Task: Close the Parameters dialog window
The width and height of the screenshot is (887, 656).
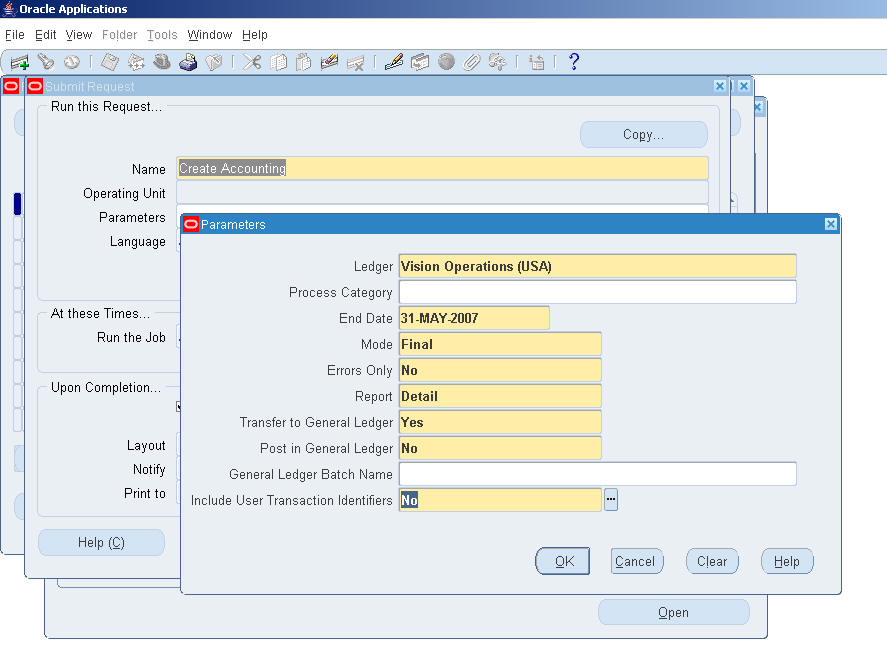Action: pos(830,224)
